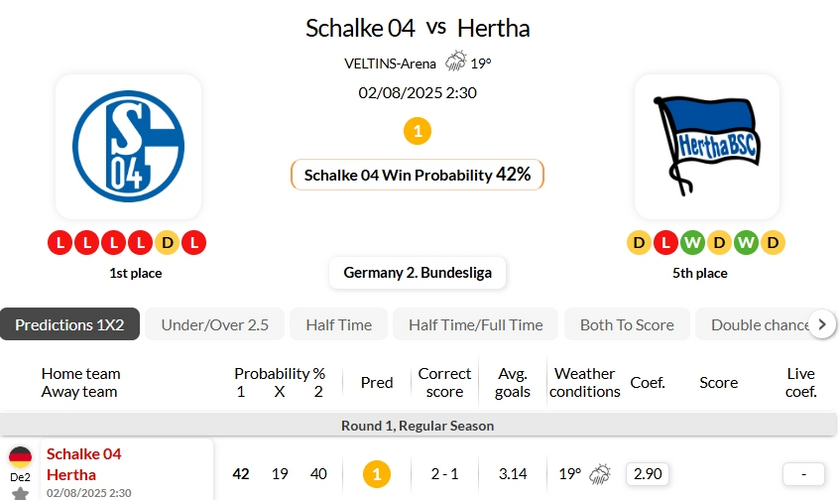Click the Schalke 04 club logo
The width and height of the screenshot is (840, 500).
tap(128, 147)
